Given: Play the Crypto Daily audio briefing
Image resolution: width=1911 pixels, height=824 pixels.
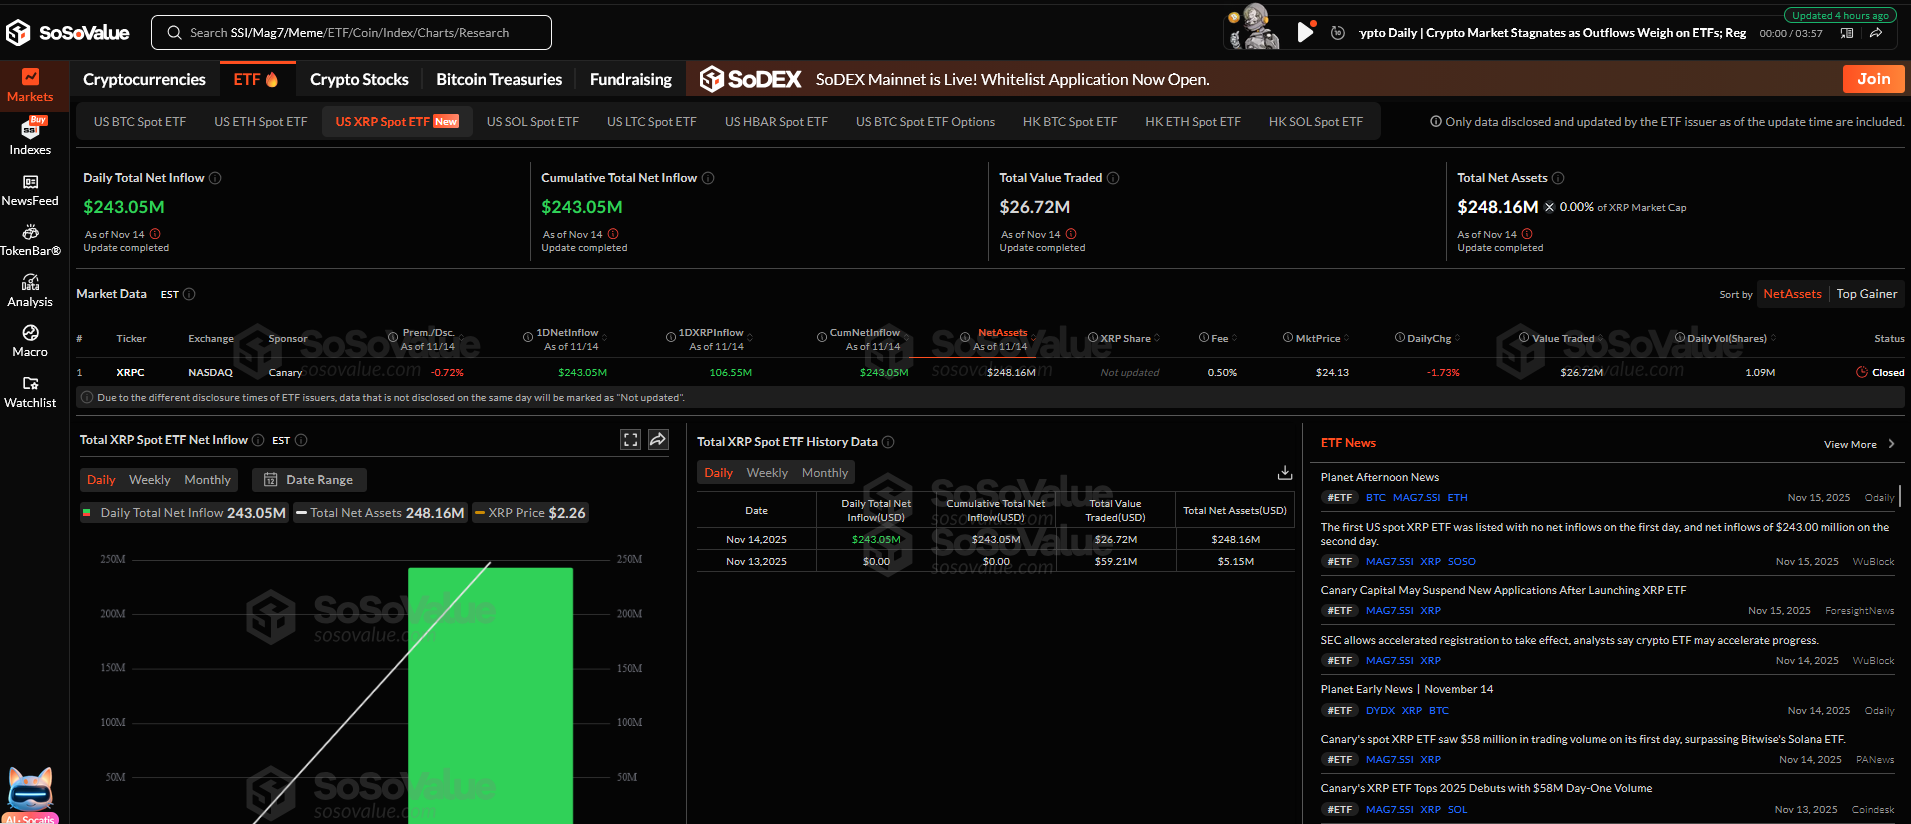Looking at the screenshot, I should click(1305, 32).
